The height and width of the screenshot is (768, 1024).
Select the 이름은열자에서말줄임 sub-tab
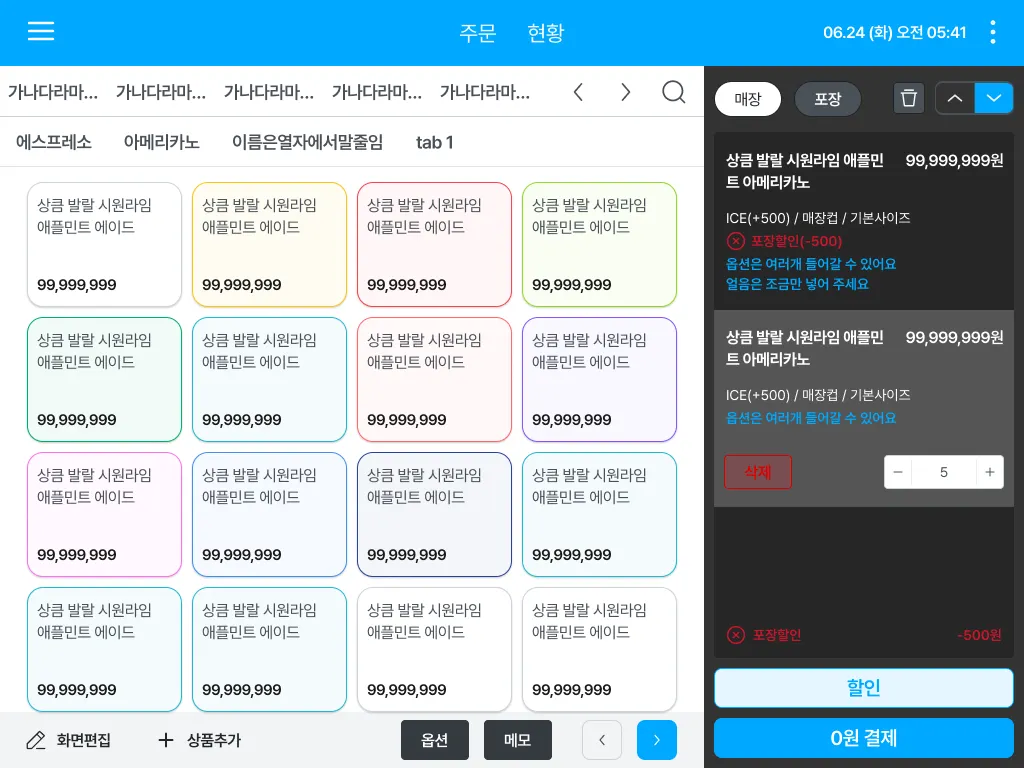point(308,142)
